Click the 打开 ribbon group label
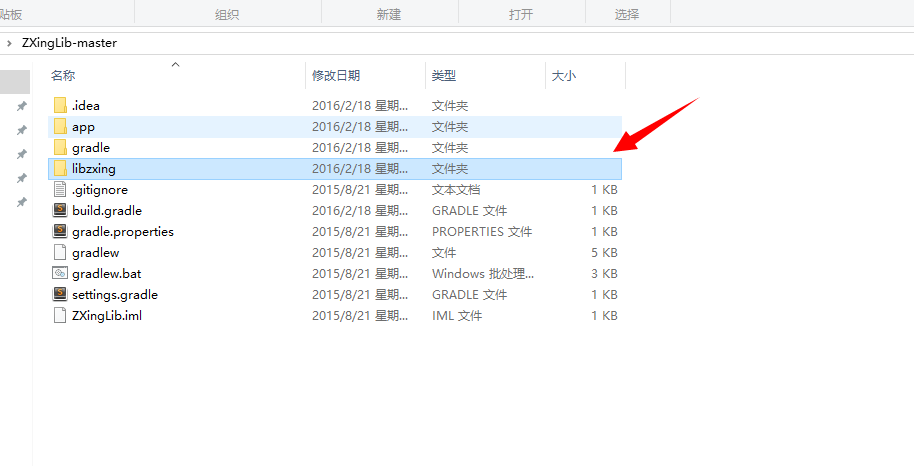The height and width of the screenshot is (466, 914). 521,14
